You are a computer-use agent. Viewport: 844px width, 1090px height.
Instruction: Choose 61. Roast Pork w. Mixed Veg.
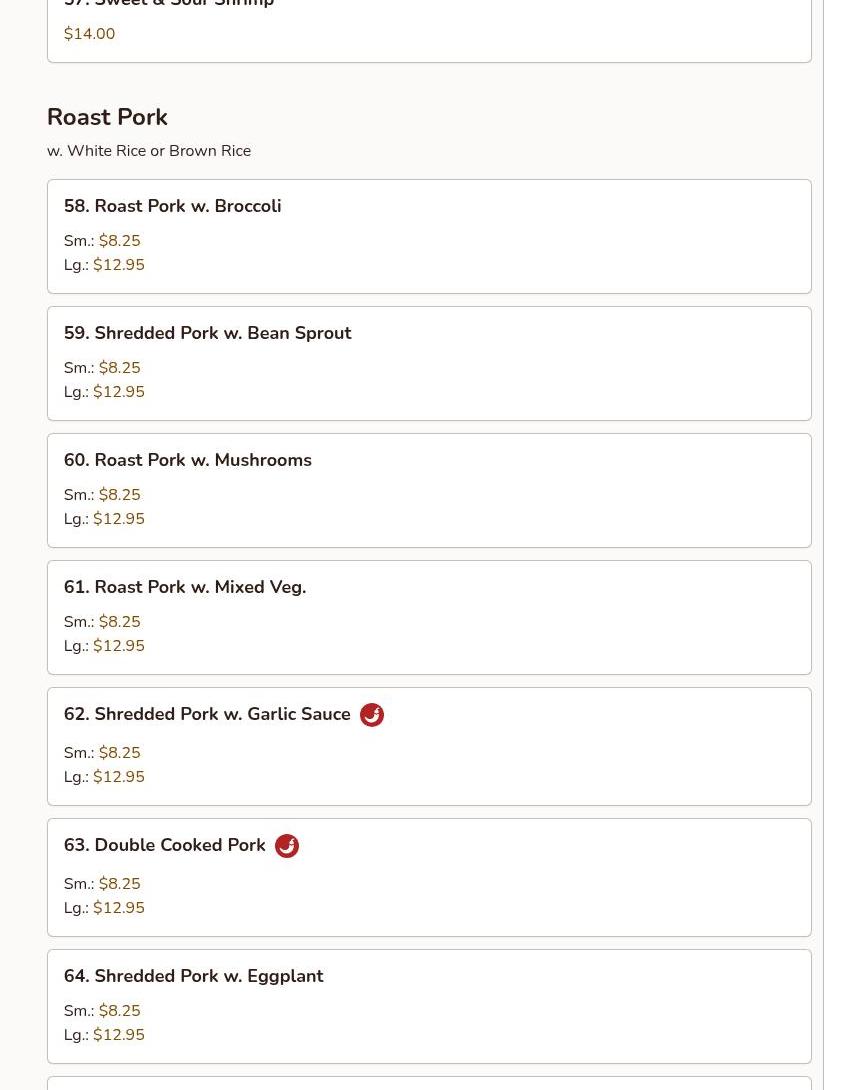tap(185, 587)
